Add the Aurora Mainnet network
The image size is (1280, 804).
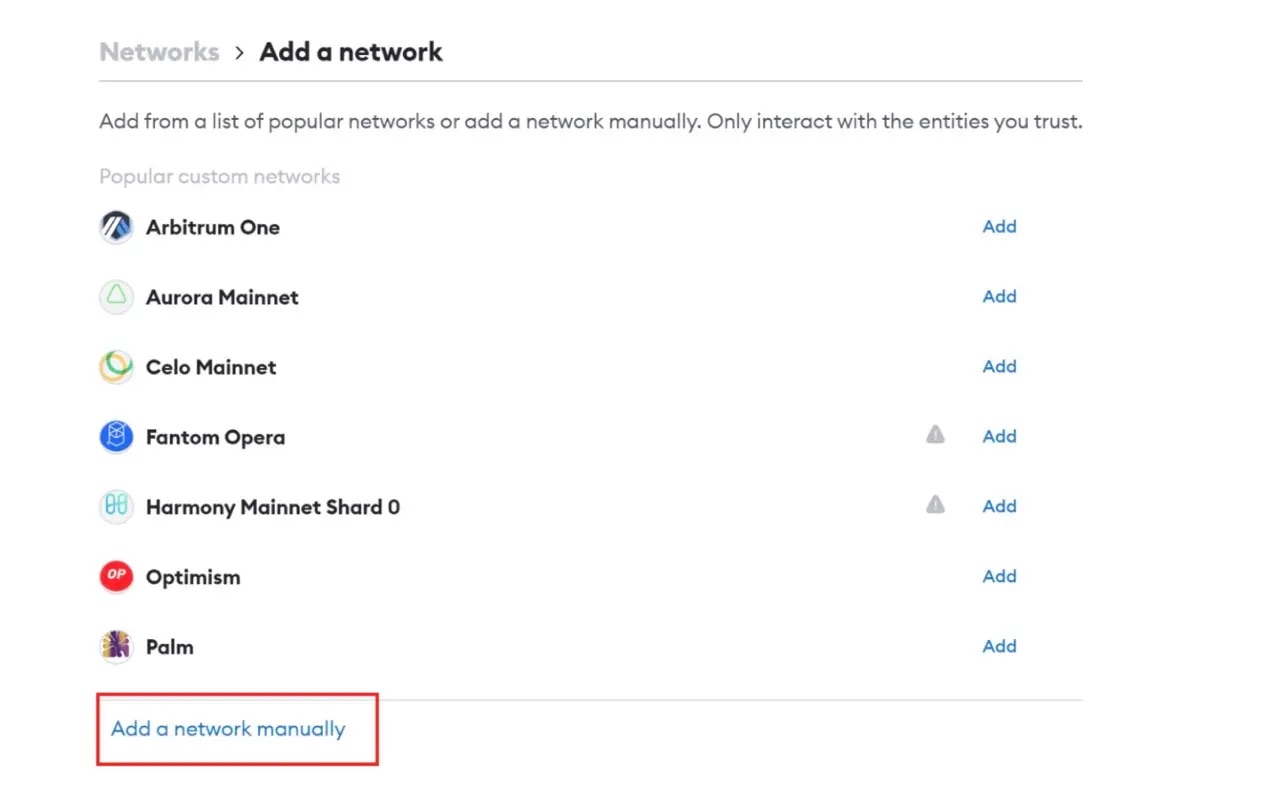tap(999, 297)
